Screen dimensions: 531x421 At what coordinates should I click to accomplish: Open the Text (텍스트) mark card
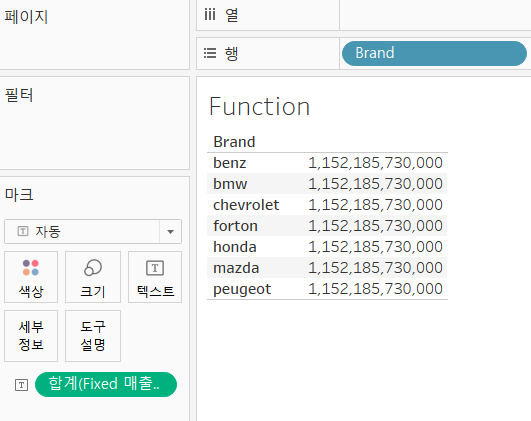tap(155, 277)
